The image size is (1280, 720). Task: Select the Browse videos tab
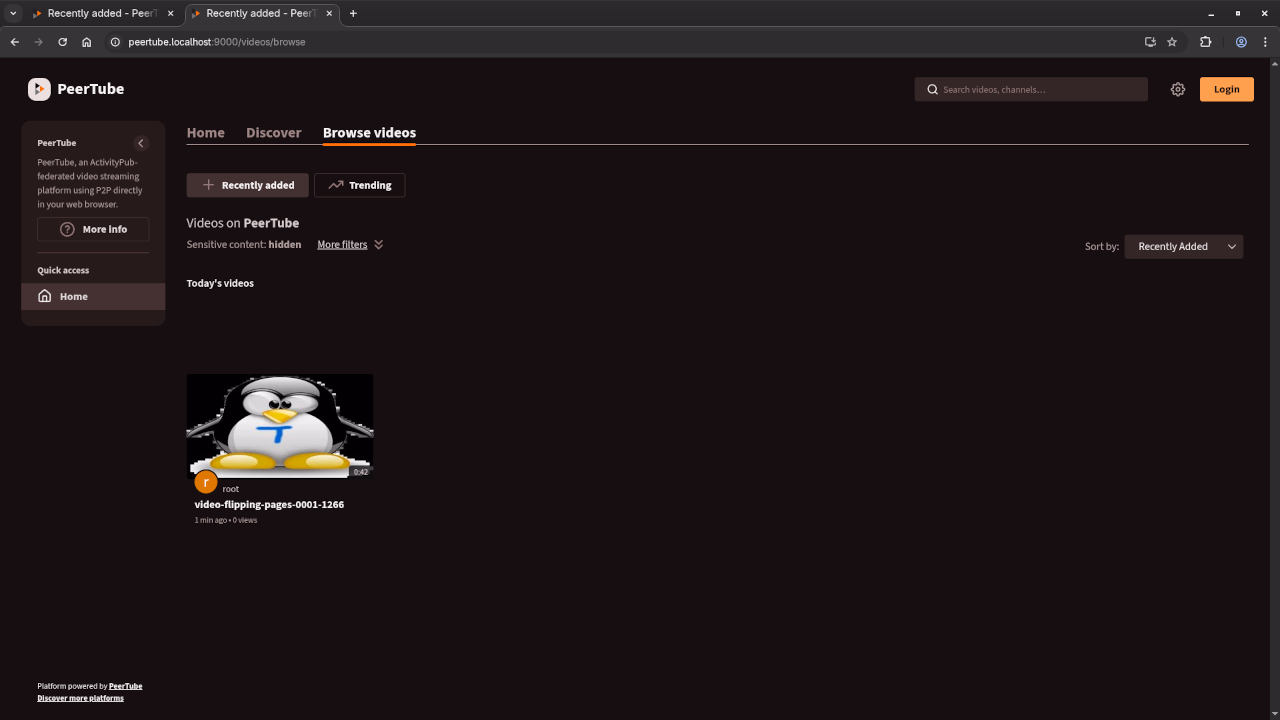point(369,132)
